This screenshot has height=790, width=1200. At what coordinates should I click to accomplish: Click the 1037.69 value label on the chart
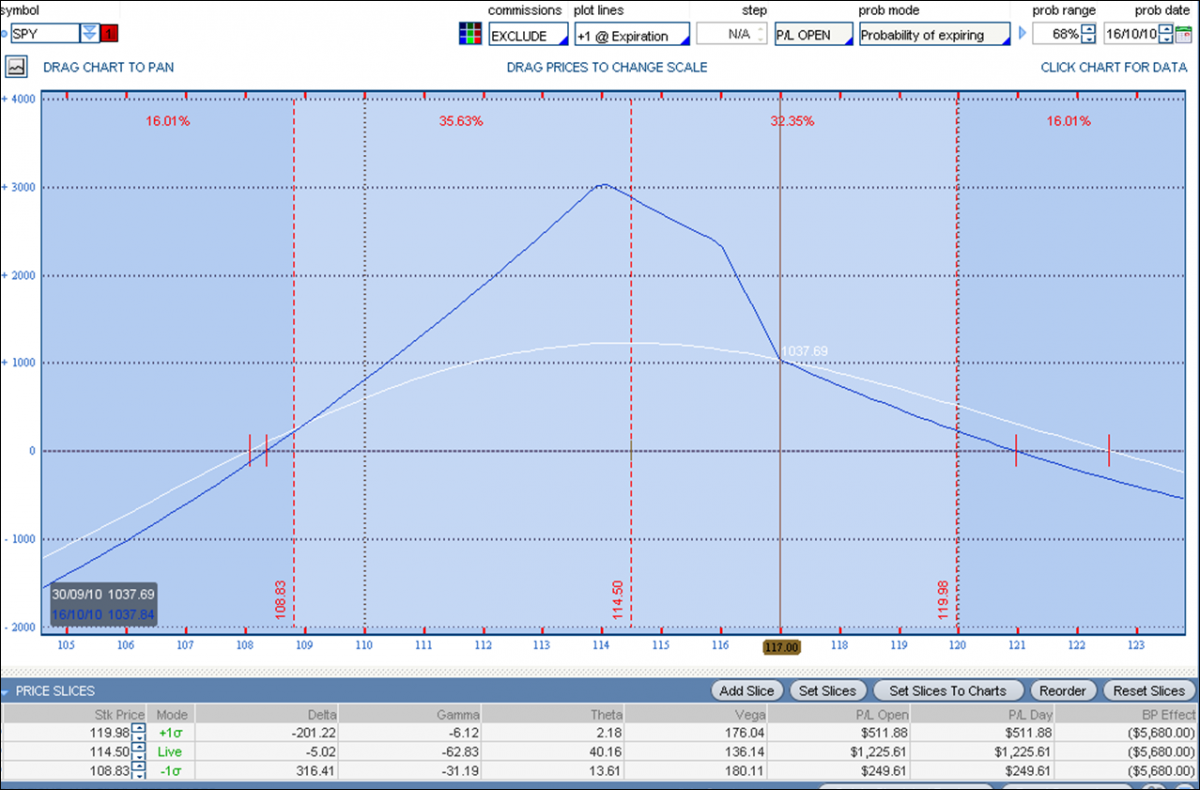pyautogui.click(x=804, y=351)
